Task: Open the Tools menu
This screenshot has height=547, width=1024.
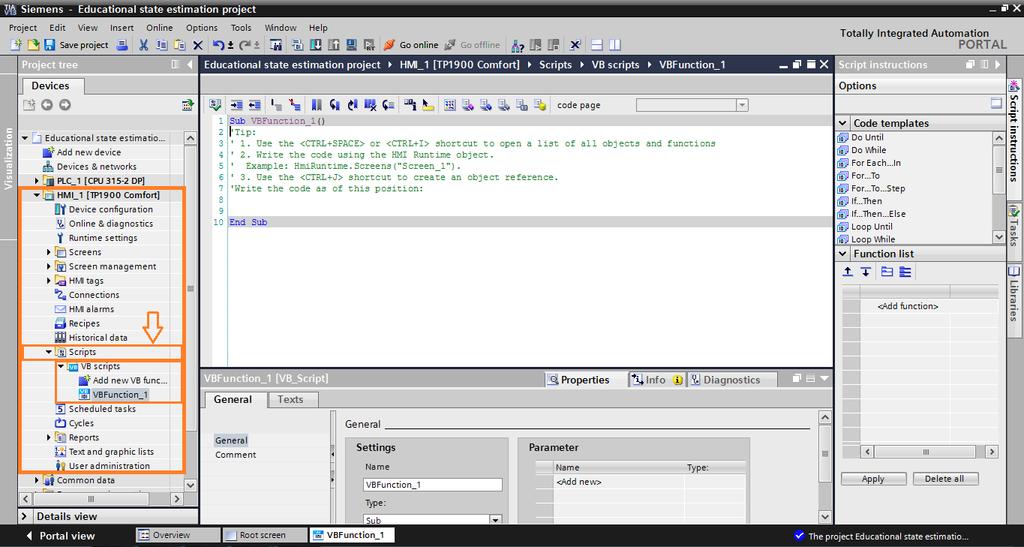Action: 241,27
